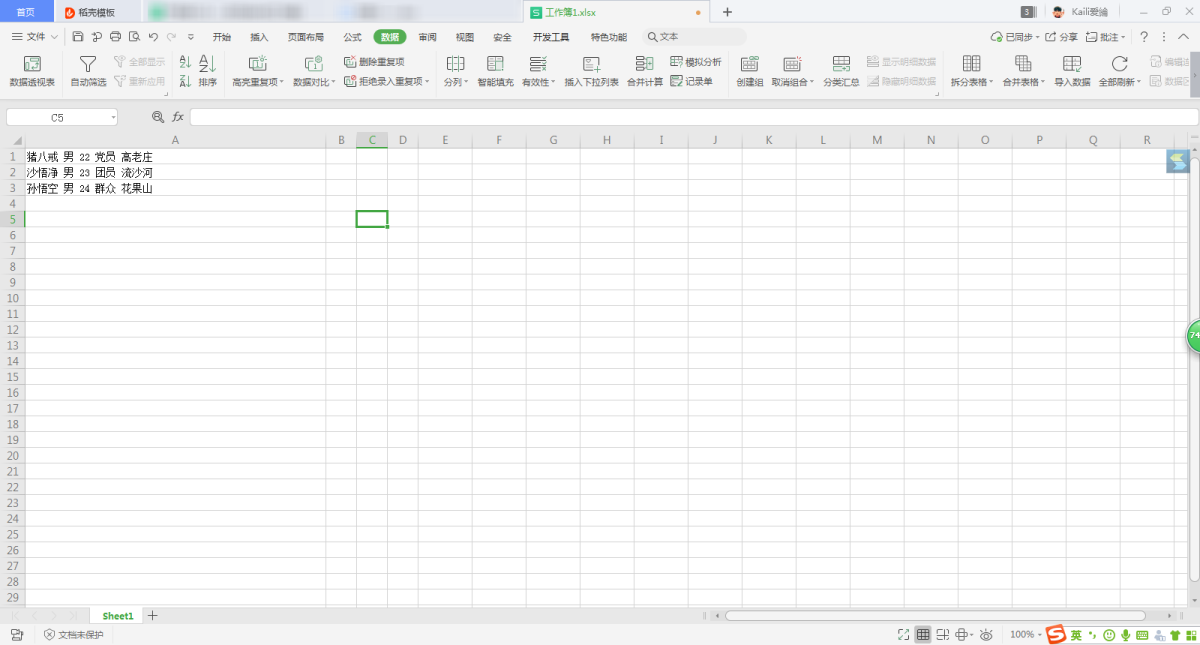Click the 创建组 create group icon
Viewport: 1200px width, 645px height.
tap(749, 64)
